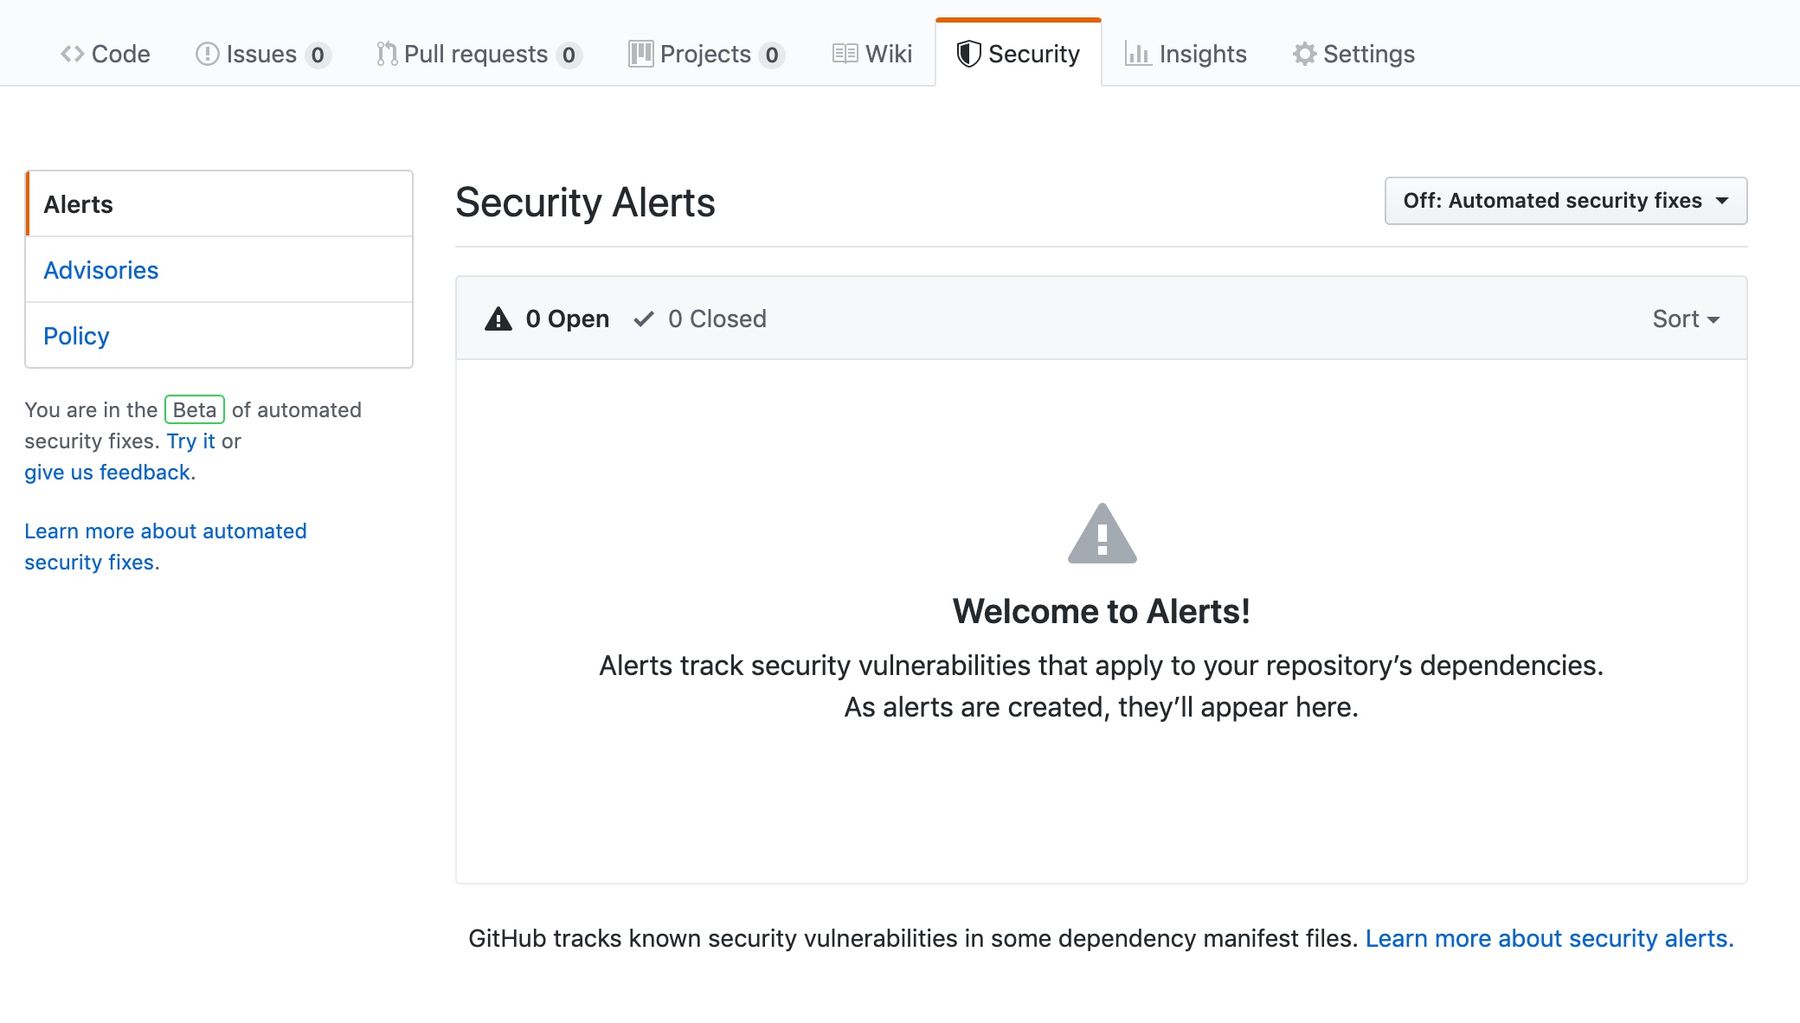The height and width of the screenshot is (1023, 1800).
Task: Select the Pull requests branch icon
Action: [x=385, y=53]
